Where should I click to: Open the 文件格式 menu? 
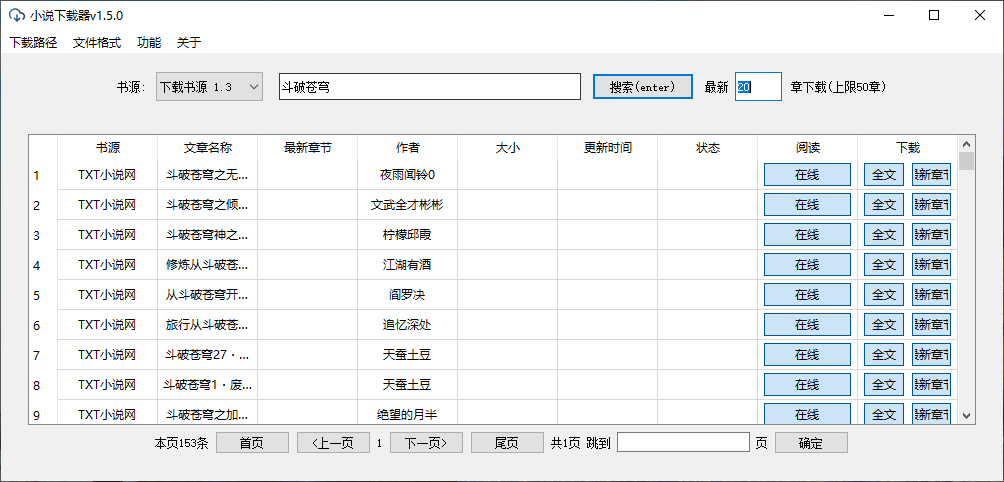97,42
